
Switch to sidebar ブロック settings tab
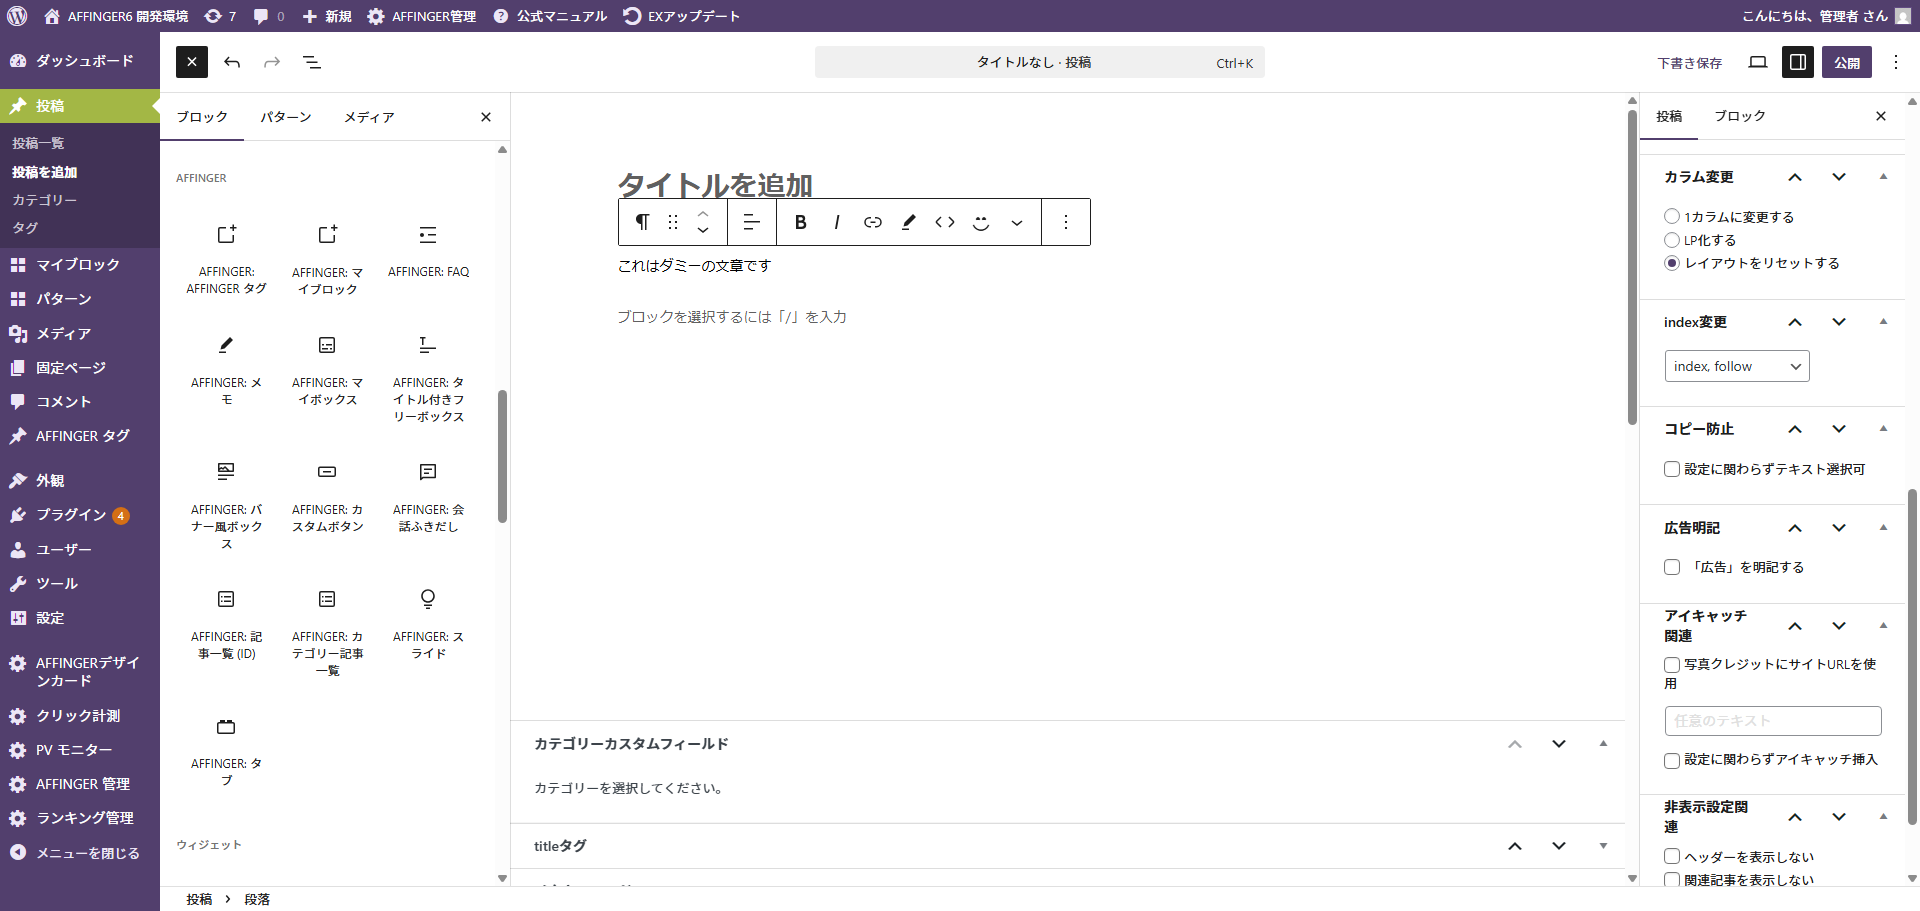click(x=1740, y=116)
